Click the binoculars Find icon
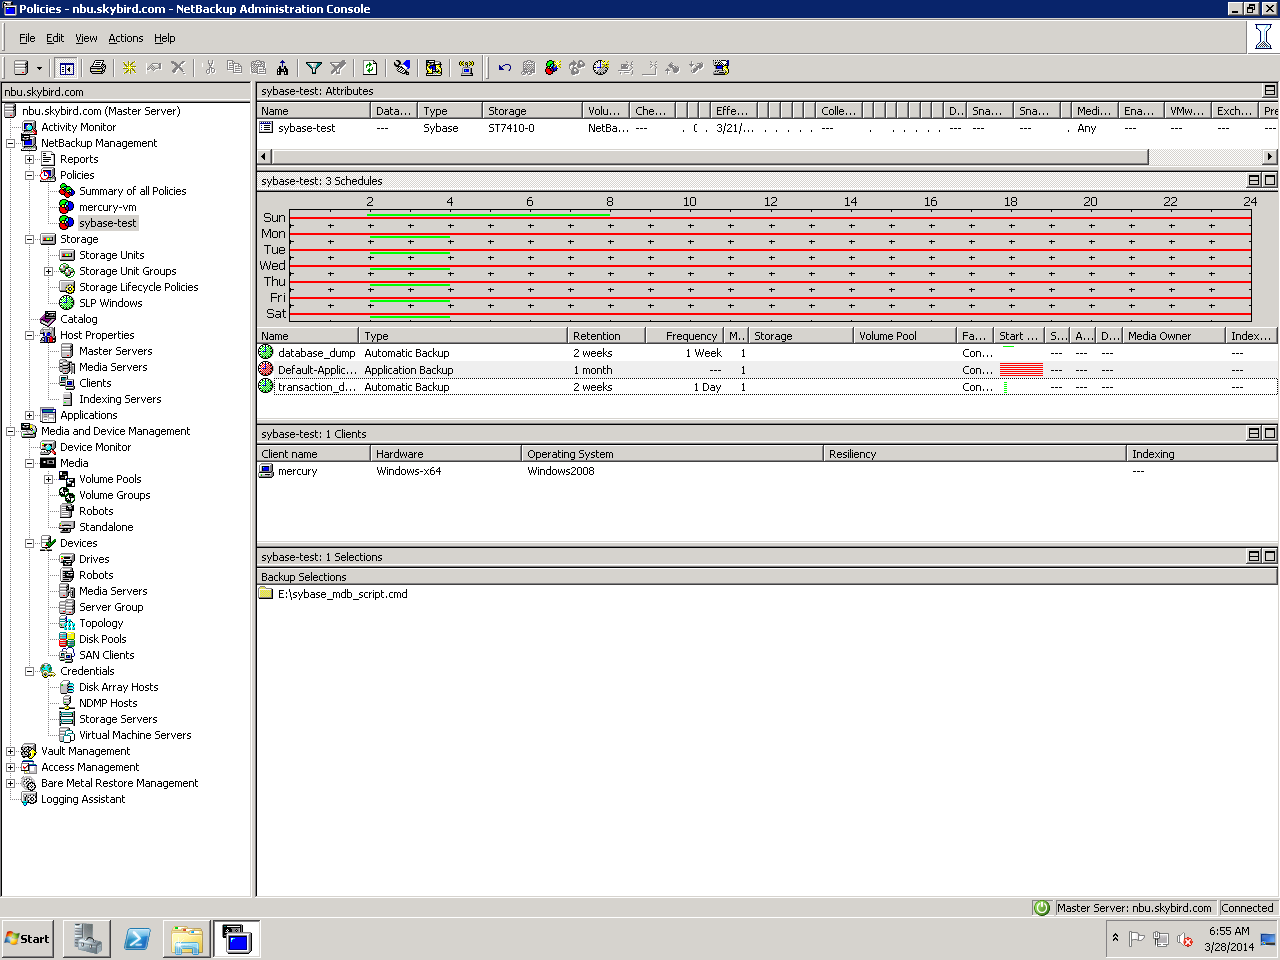Screen dimensions: 1280x960 click(283, 68)
